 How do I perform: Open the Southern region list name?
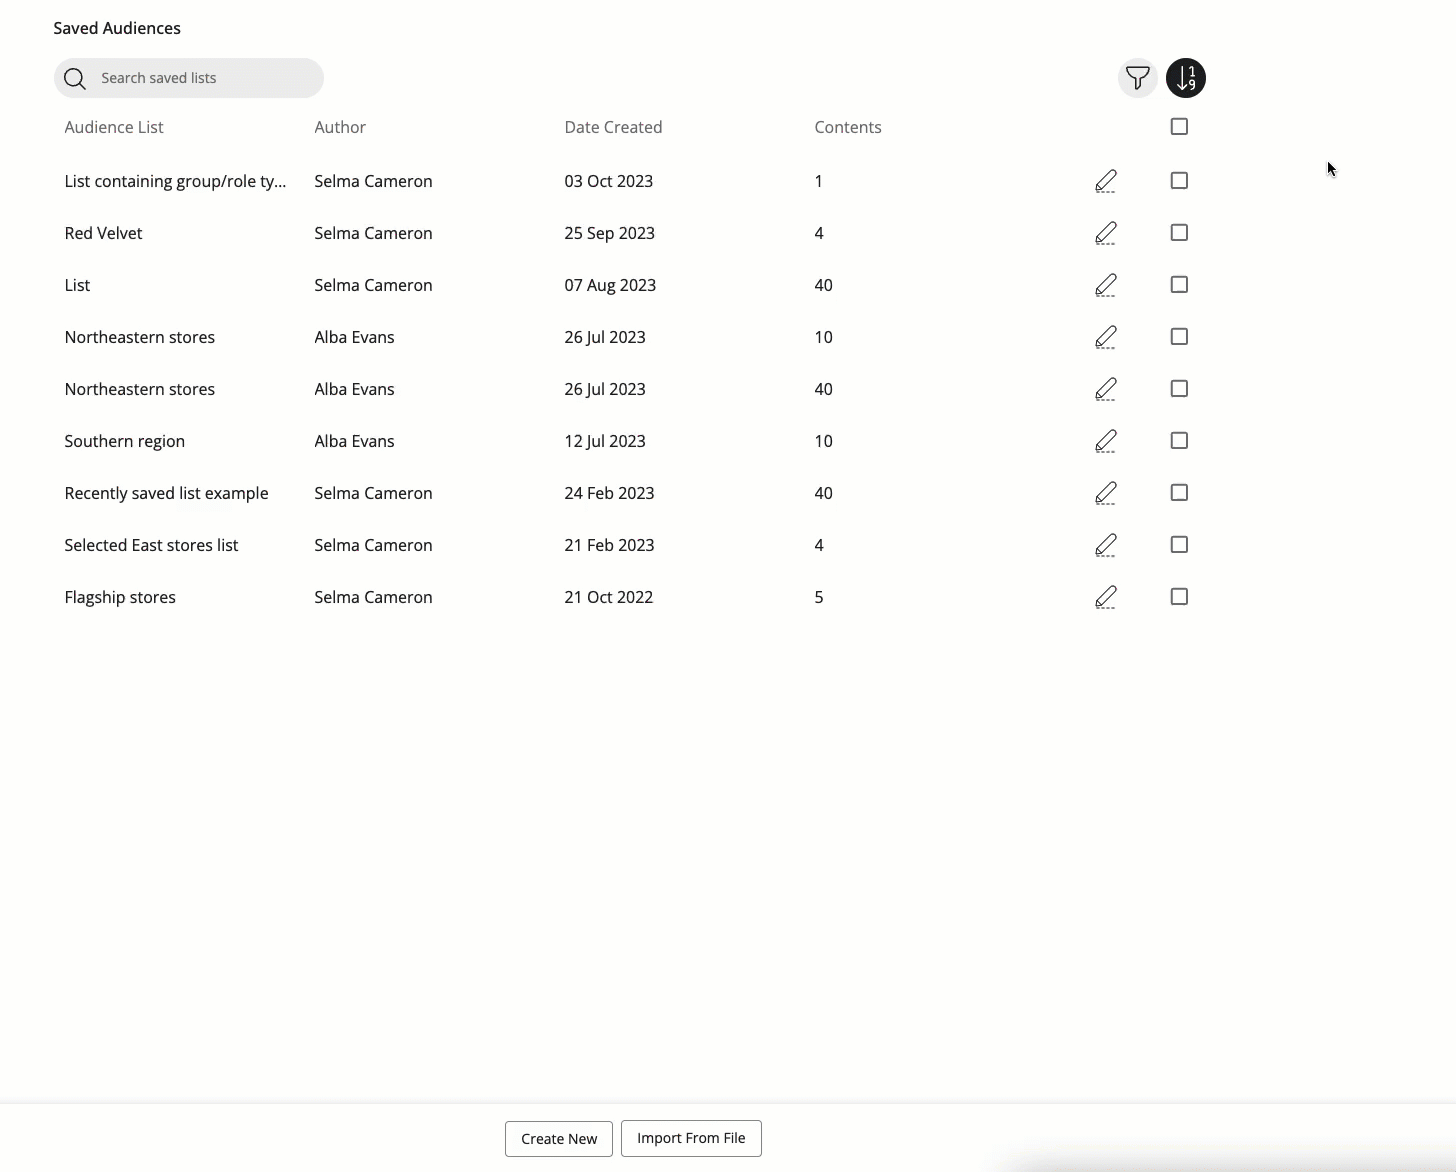[x=125, y=441]
